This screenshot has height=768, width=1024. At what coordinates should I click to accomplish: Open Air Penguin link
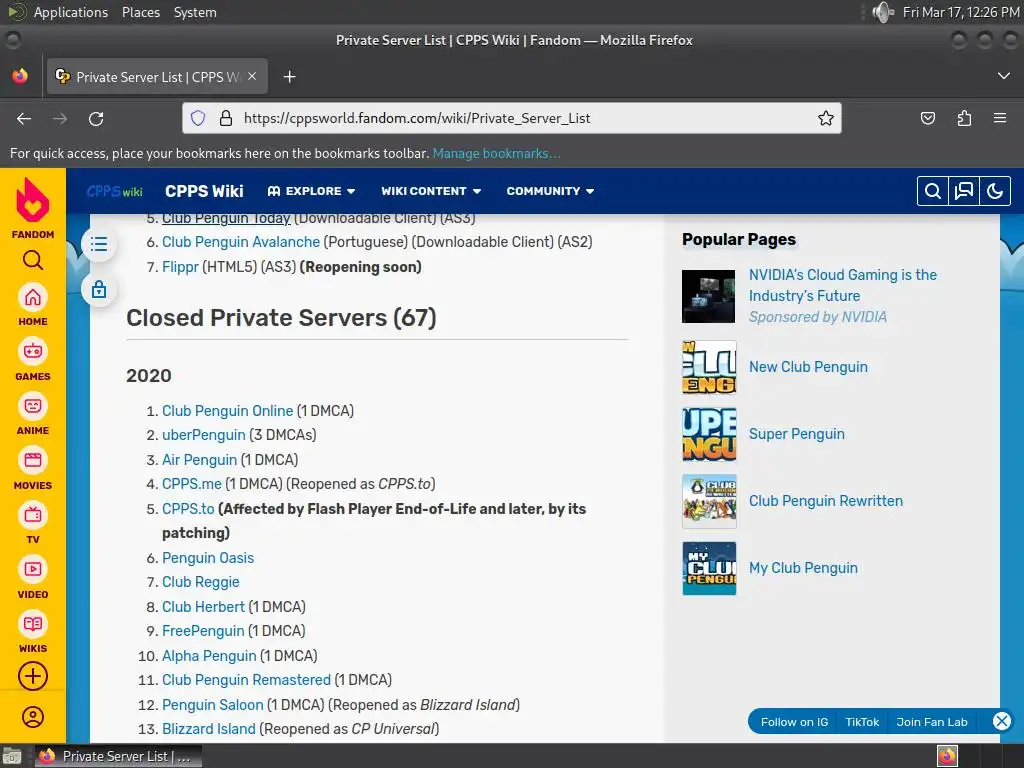point(199,460)
